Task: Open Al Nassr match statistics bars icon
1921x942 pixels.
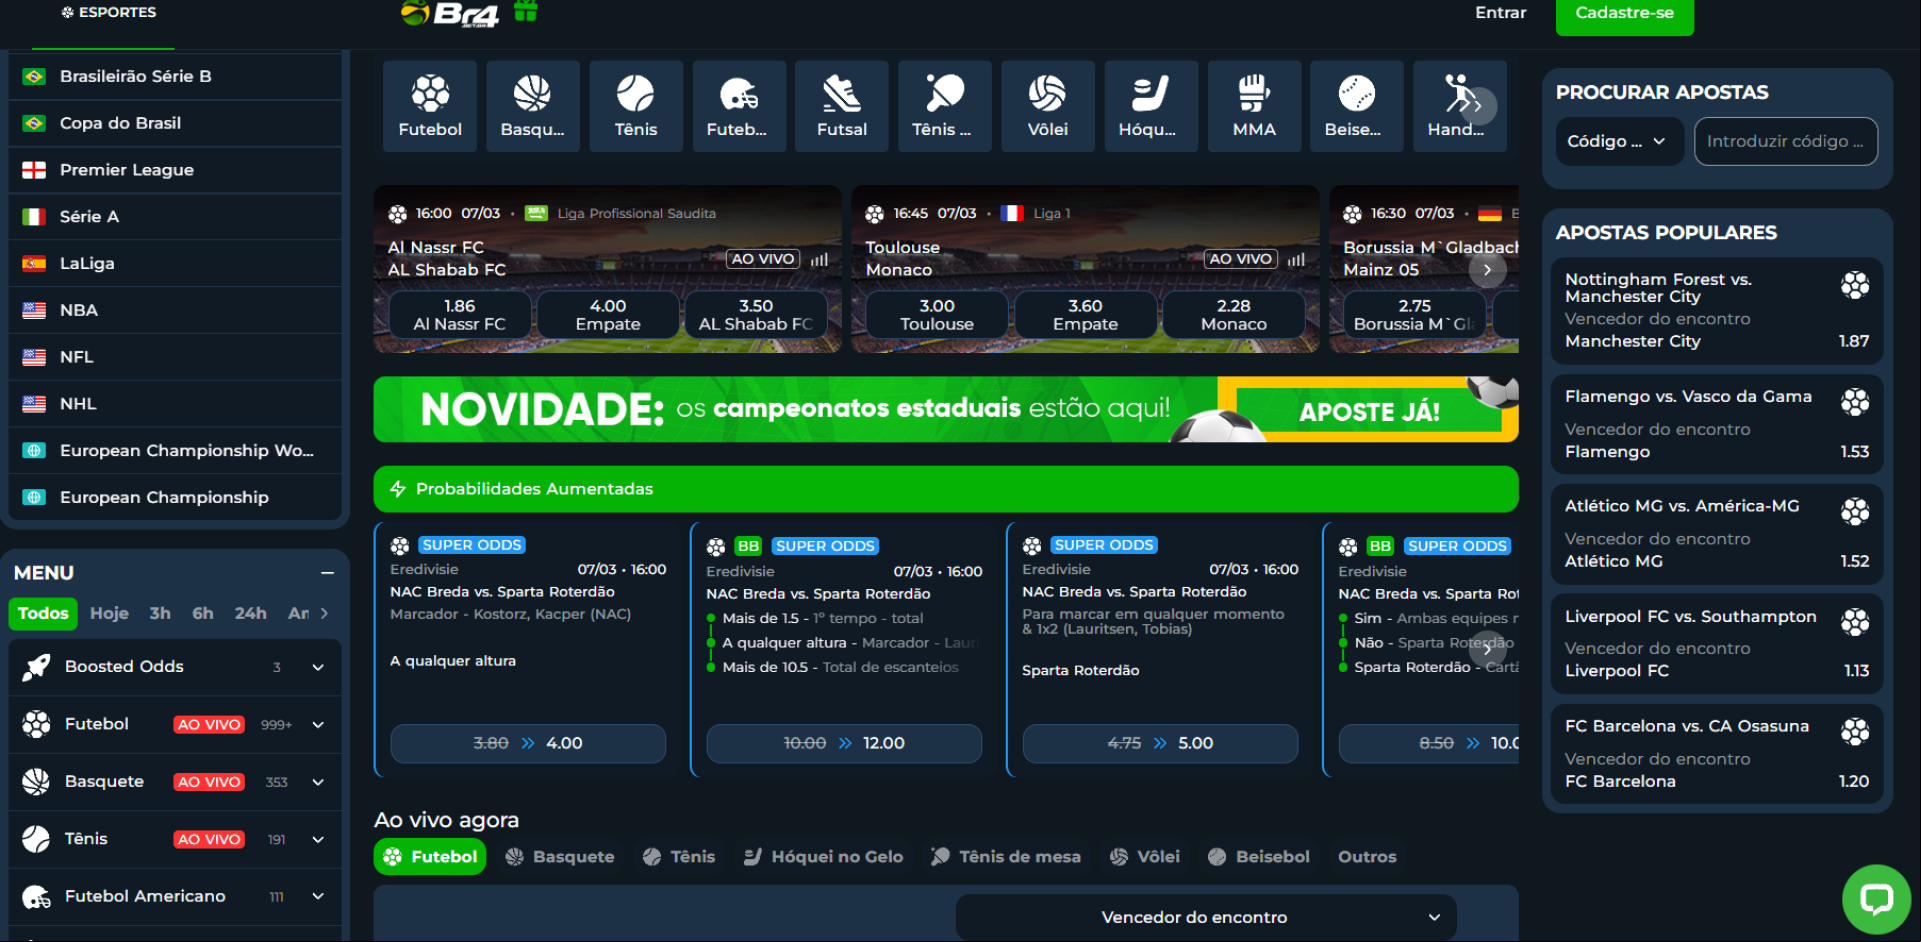Action: click(820, 260)
